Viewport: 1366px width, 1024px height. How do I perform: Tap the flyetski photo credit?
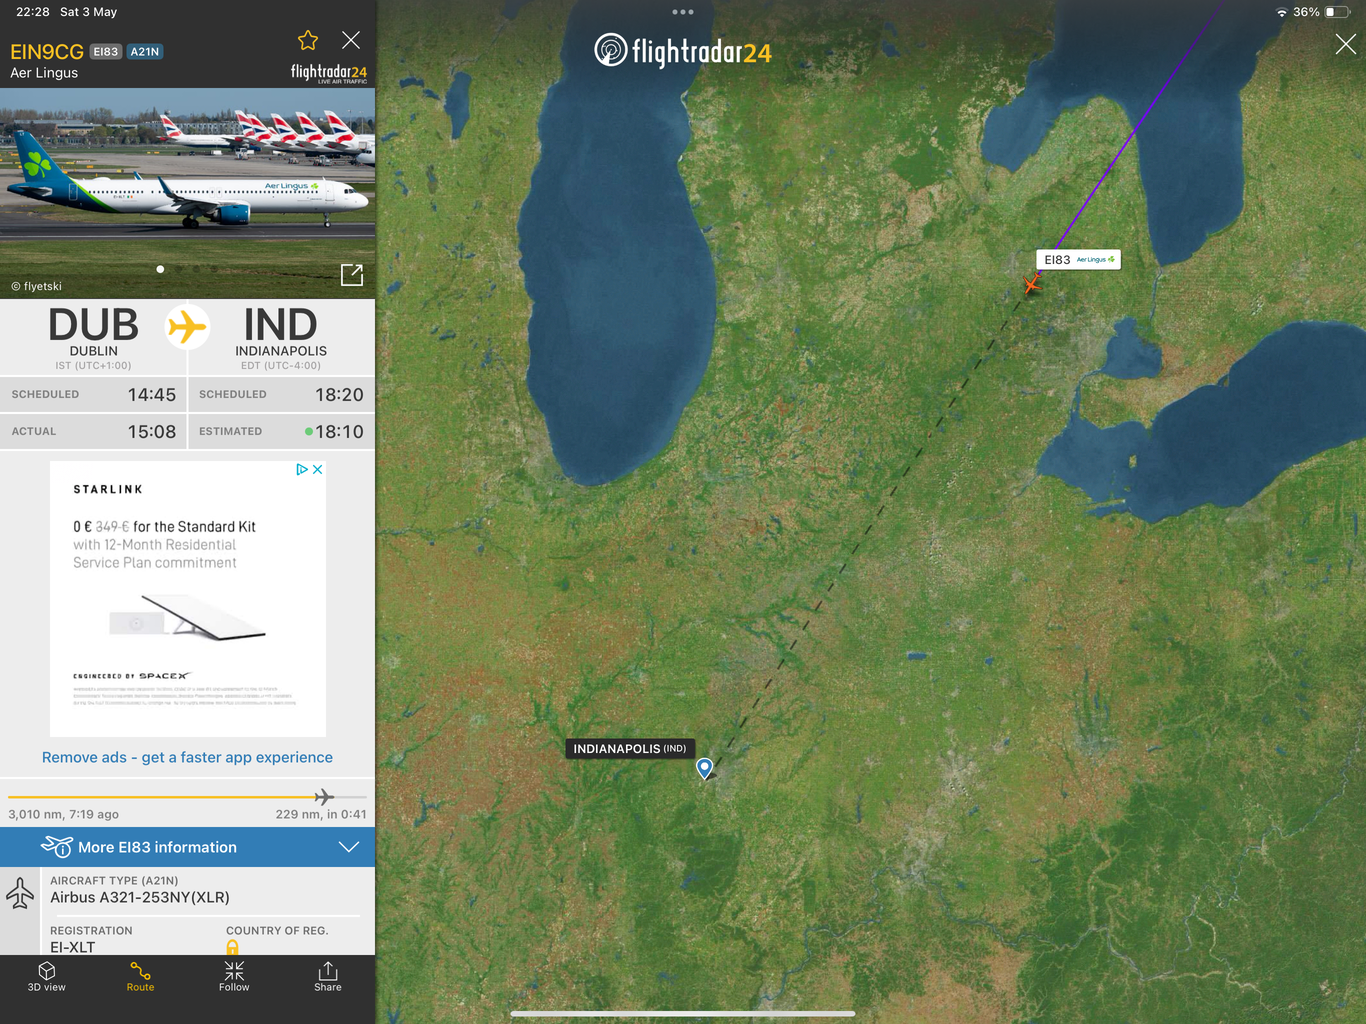(x=37, y=286)
